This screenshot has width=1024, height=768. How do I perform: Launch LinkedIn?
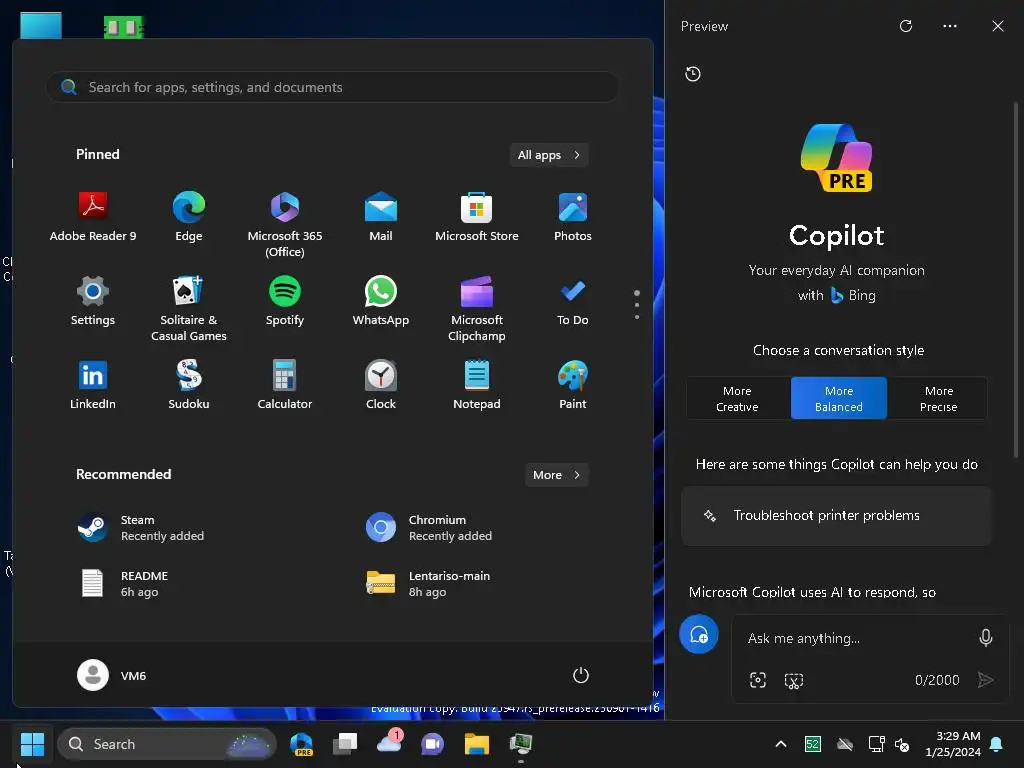(93, 385)
